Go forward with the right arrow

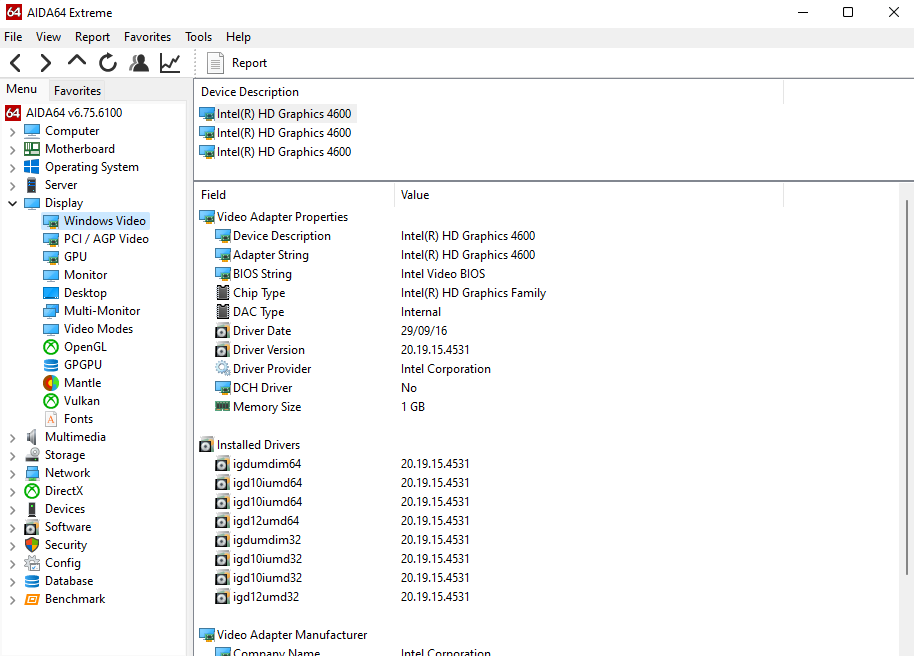45,63
